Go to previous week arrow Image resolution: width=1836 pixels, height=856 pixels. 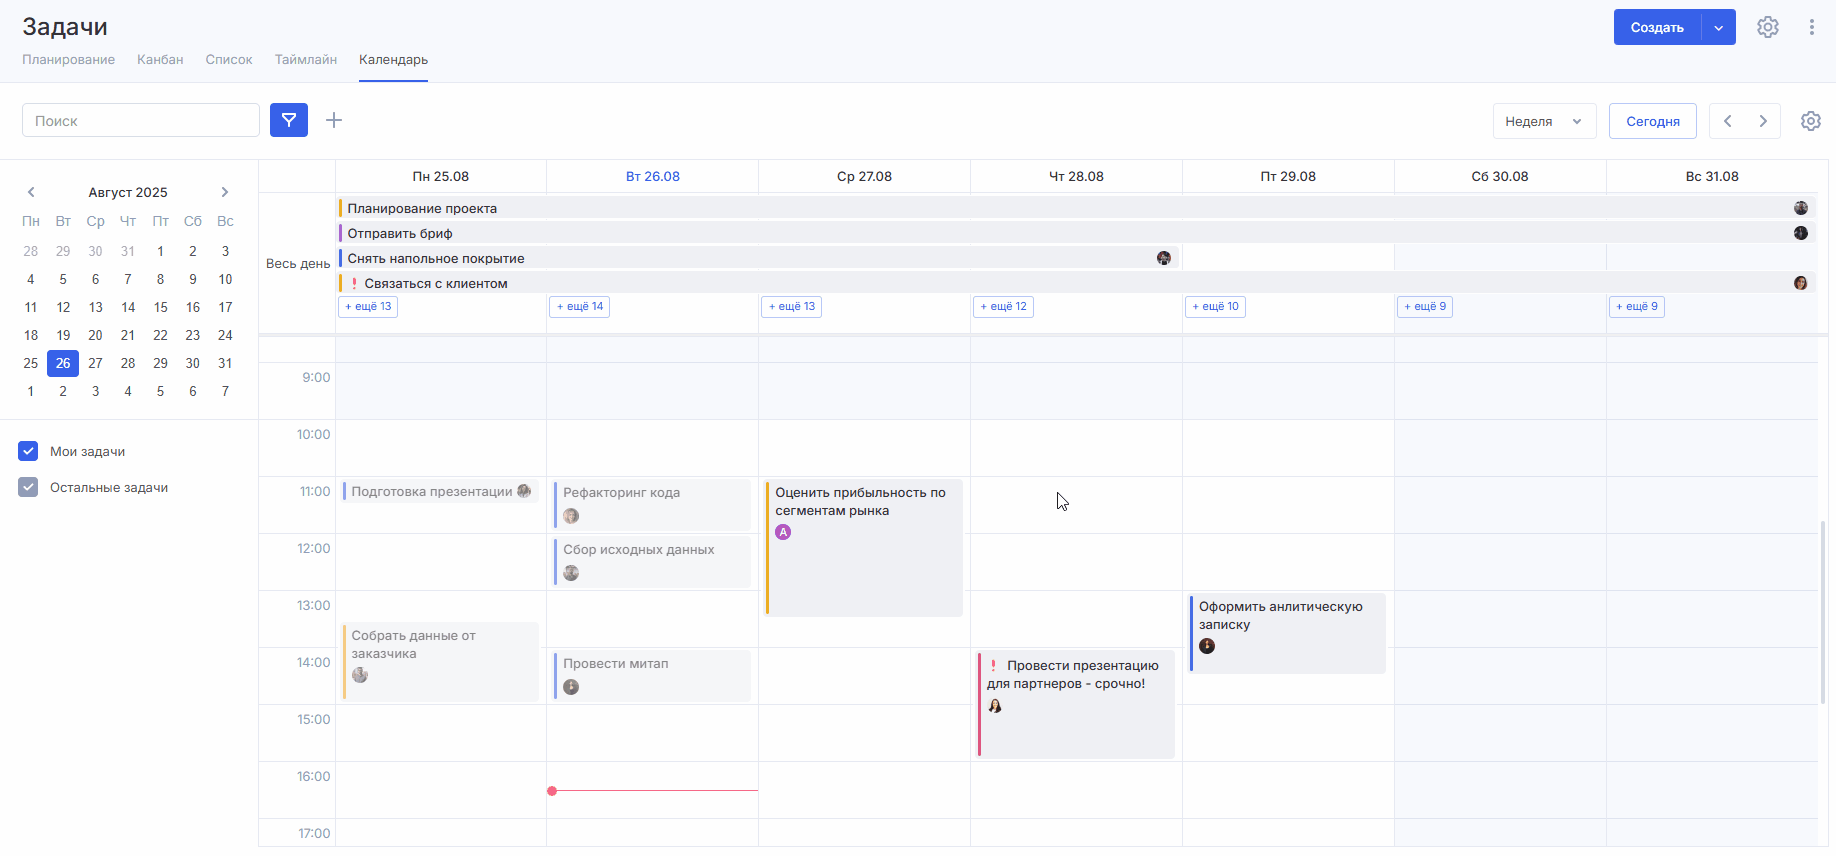click(1727, 121)
